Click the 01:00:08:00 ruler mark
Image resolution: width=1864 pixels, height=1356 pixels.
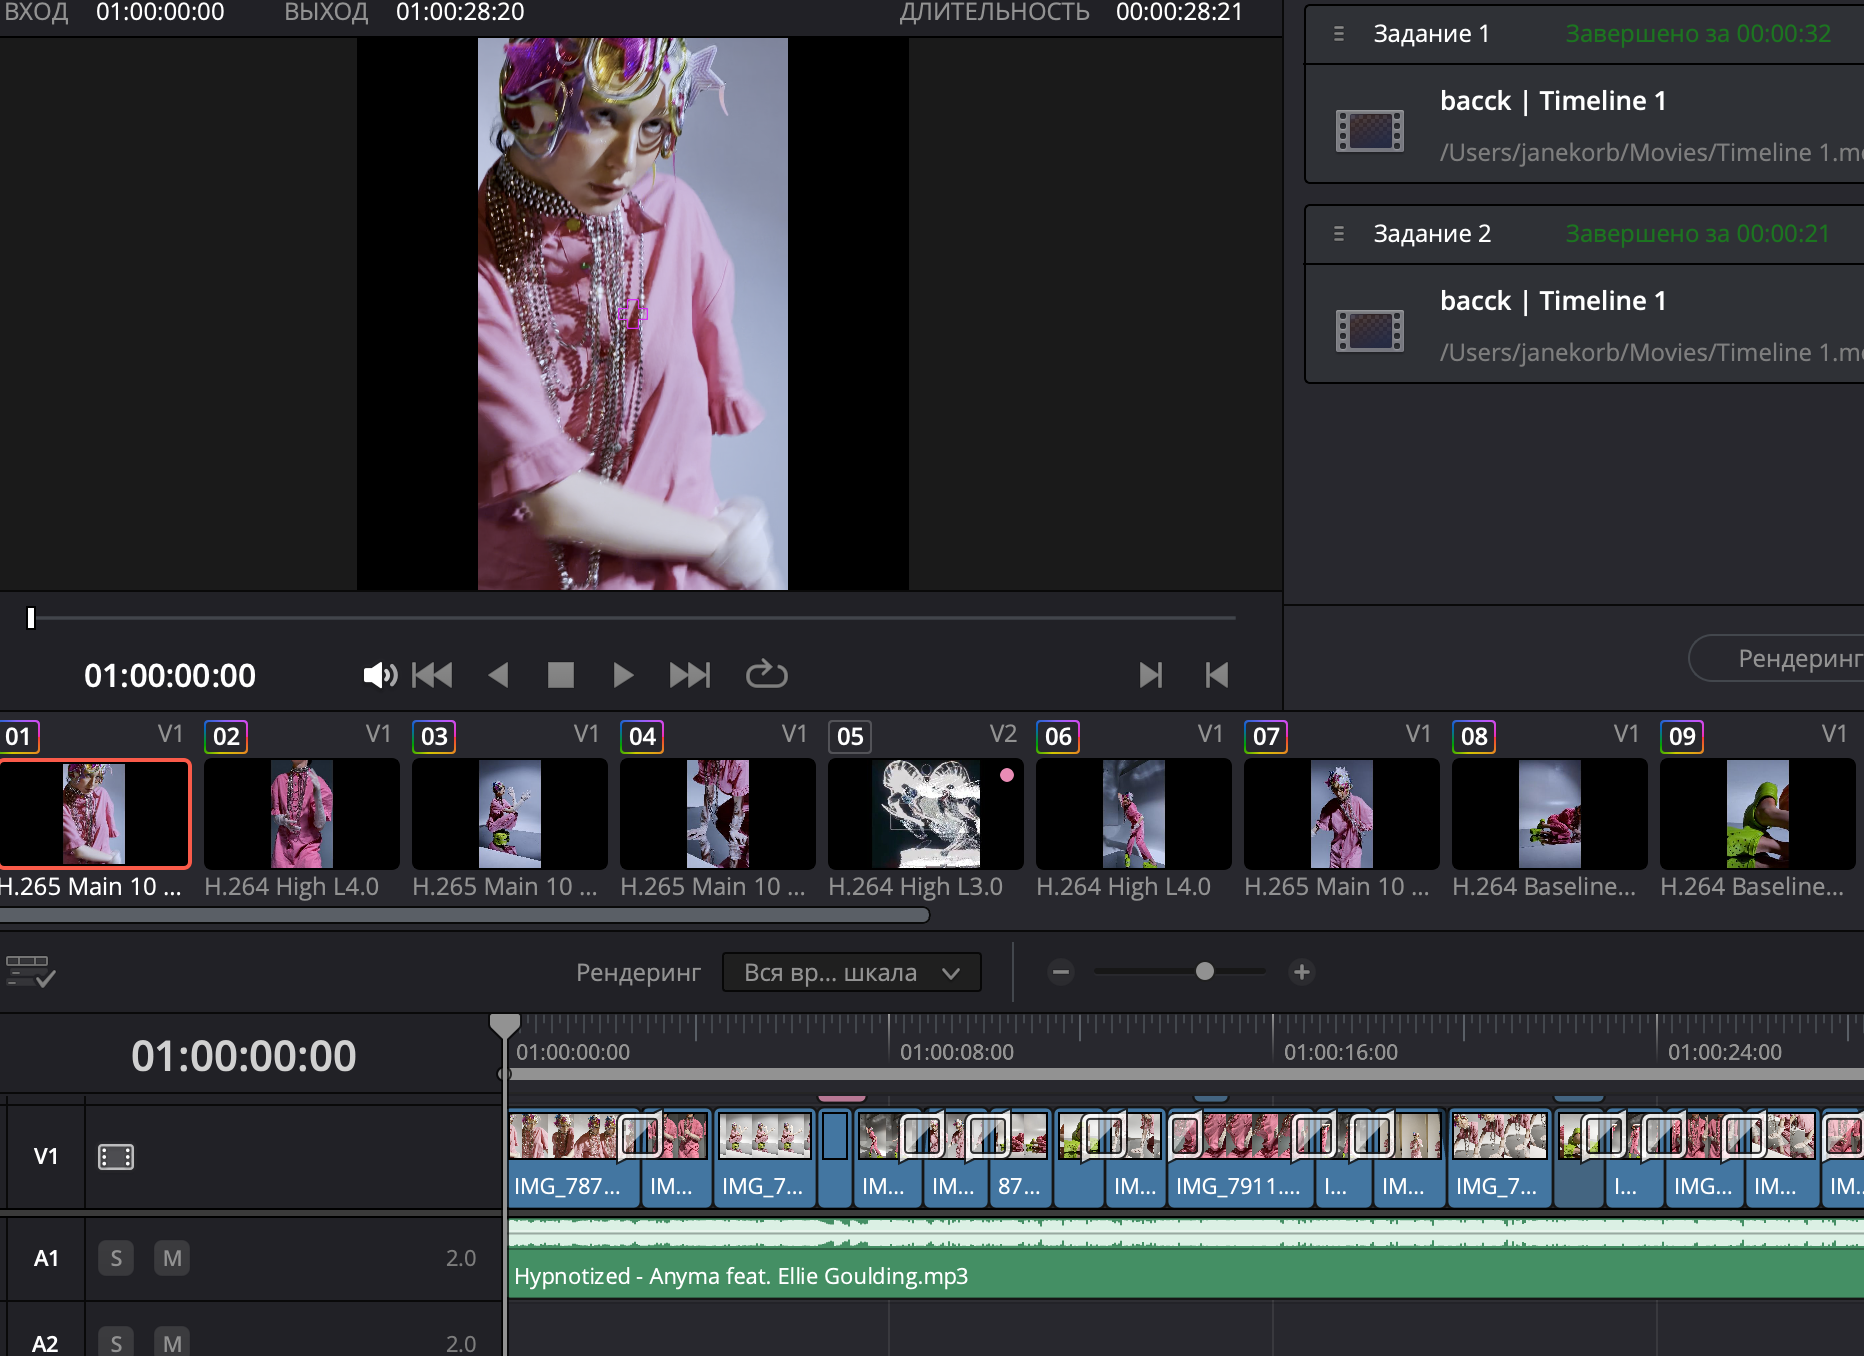click(x=957, y=1052)
